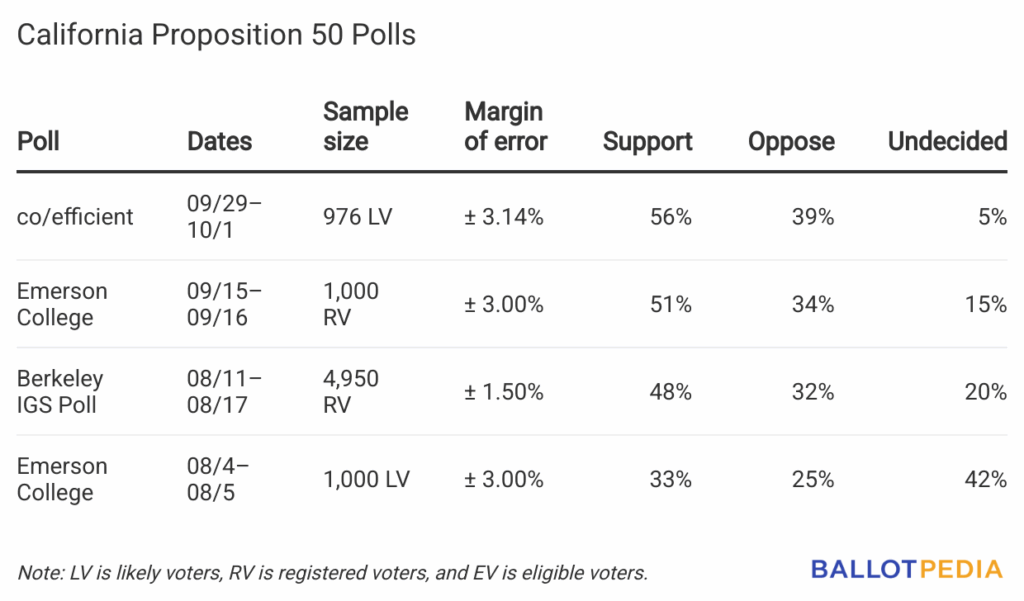Select the 4,950 RV sample size cell
Viewport: 1024px width, 601px height.
tap(351, 392)
